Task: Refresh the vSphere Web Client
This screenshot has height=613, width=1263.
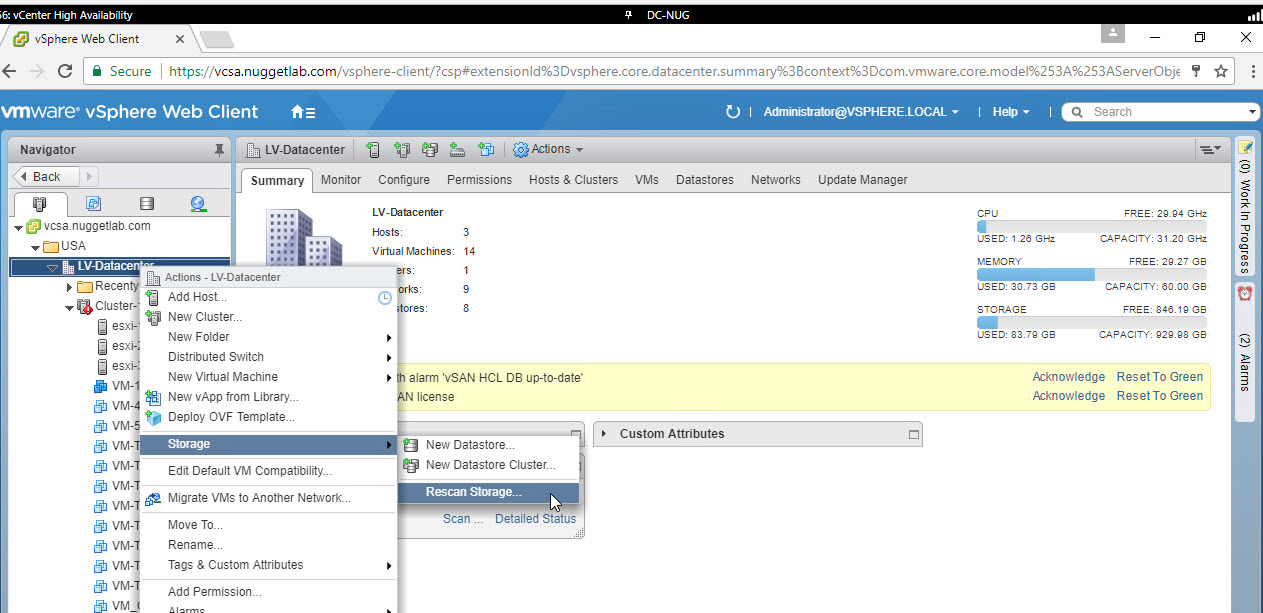Action: point(732,112)
